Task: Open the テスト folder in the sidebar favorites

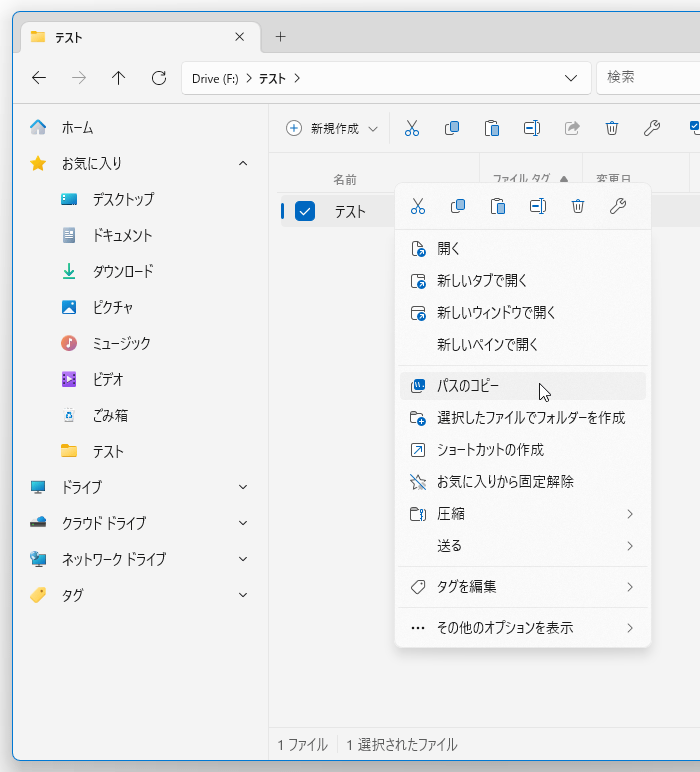Action: 139,451
